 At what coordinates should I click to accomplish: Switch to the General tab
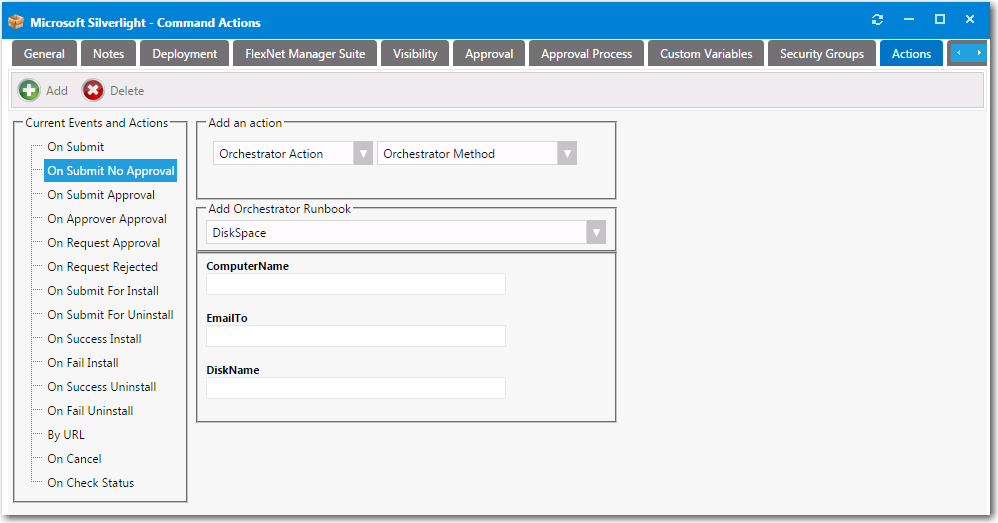click(x=44, y=54)
